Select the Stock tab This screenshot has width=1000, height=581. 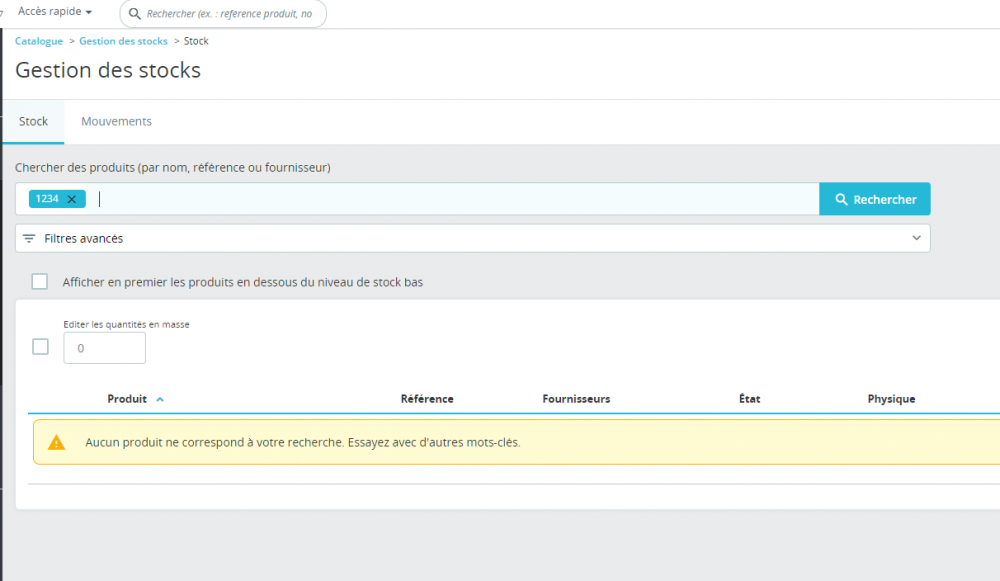(x=33, y=121)
